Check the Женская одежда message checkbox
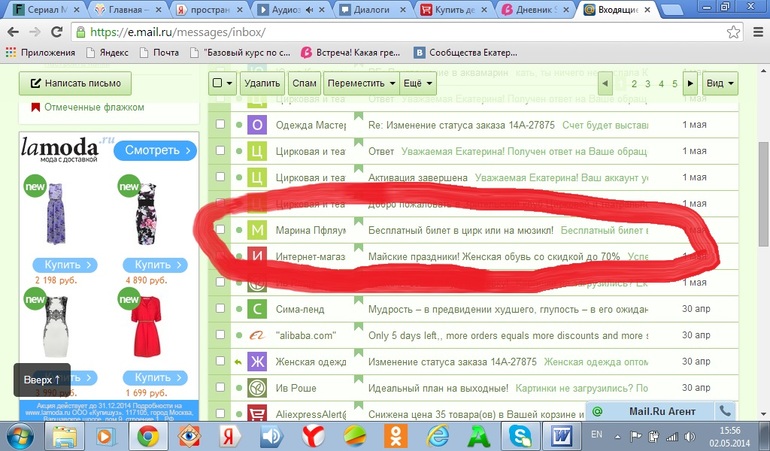 220,361
